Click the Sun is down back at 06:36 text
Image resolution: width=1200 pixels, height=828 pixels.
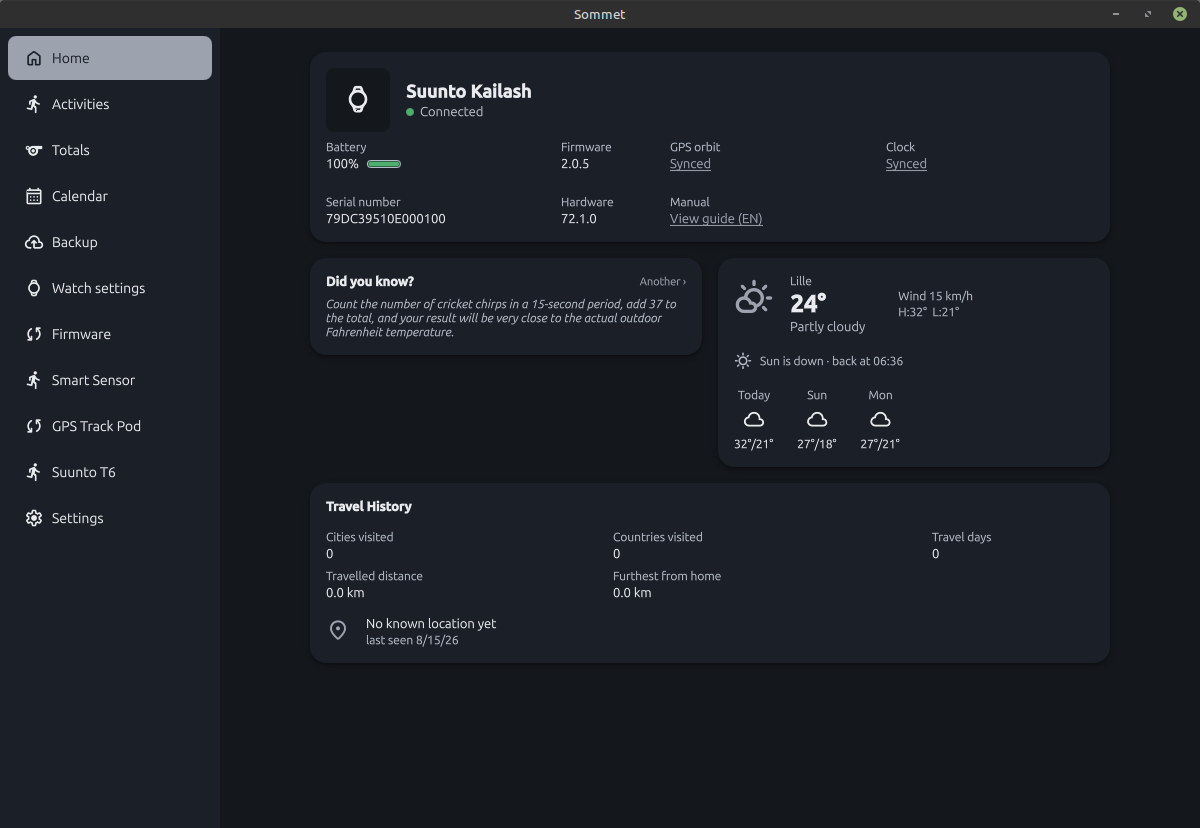coord(831,361)
